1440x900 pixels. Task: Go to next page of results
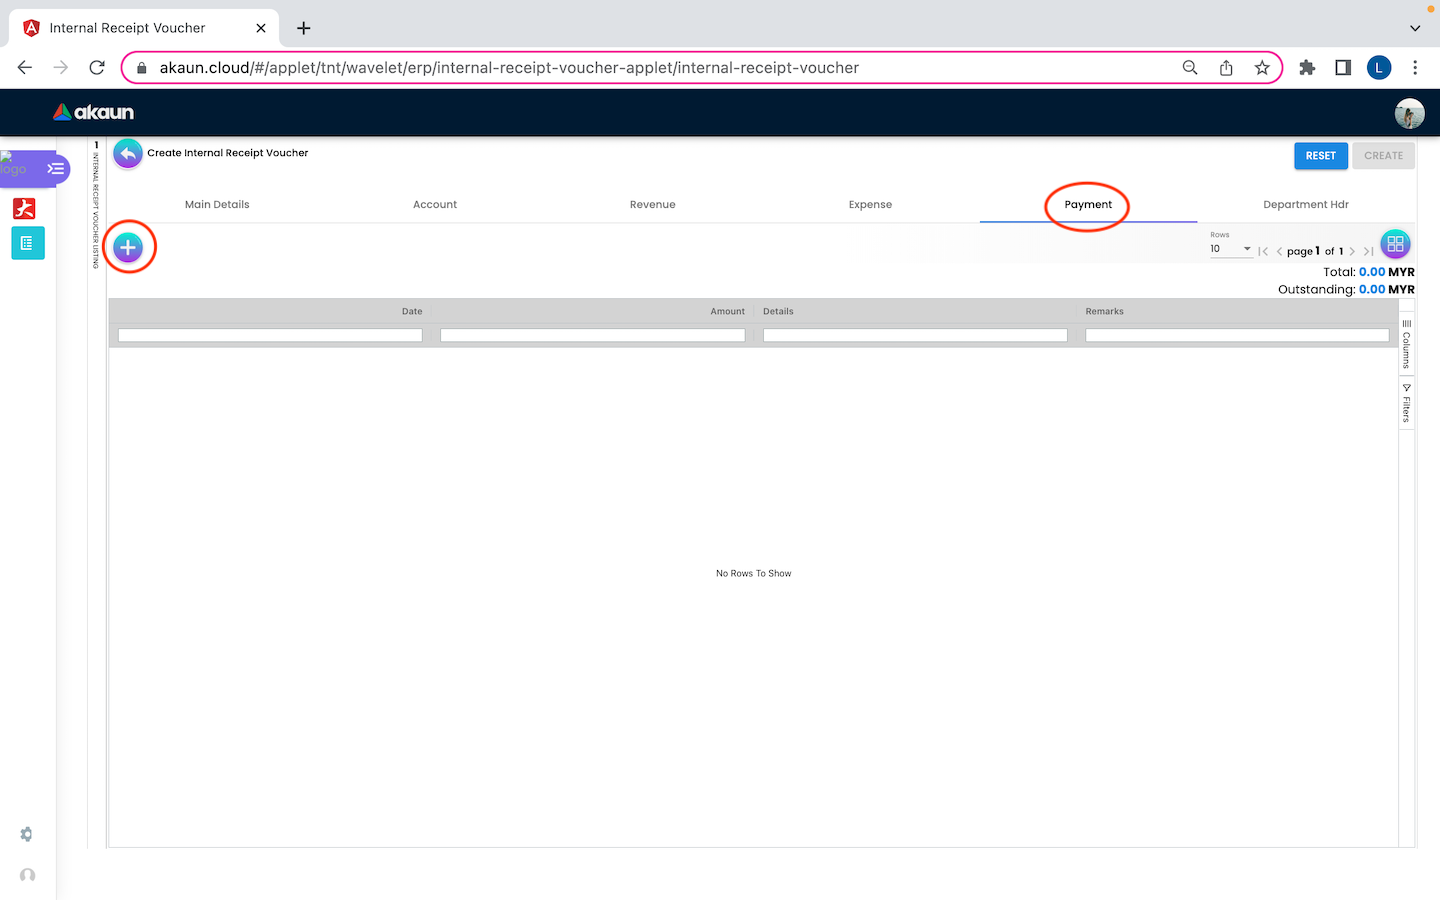1352,251
